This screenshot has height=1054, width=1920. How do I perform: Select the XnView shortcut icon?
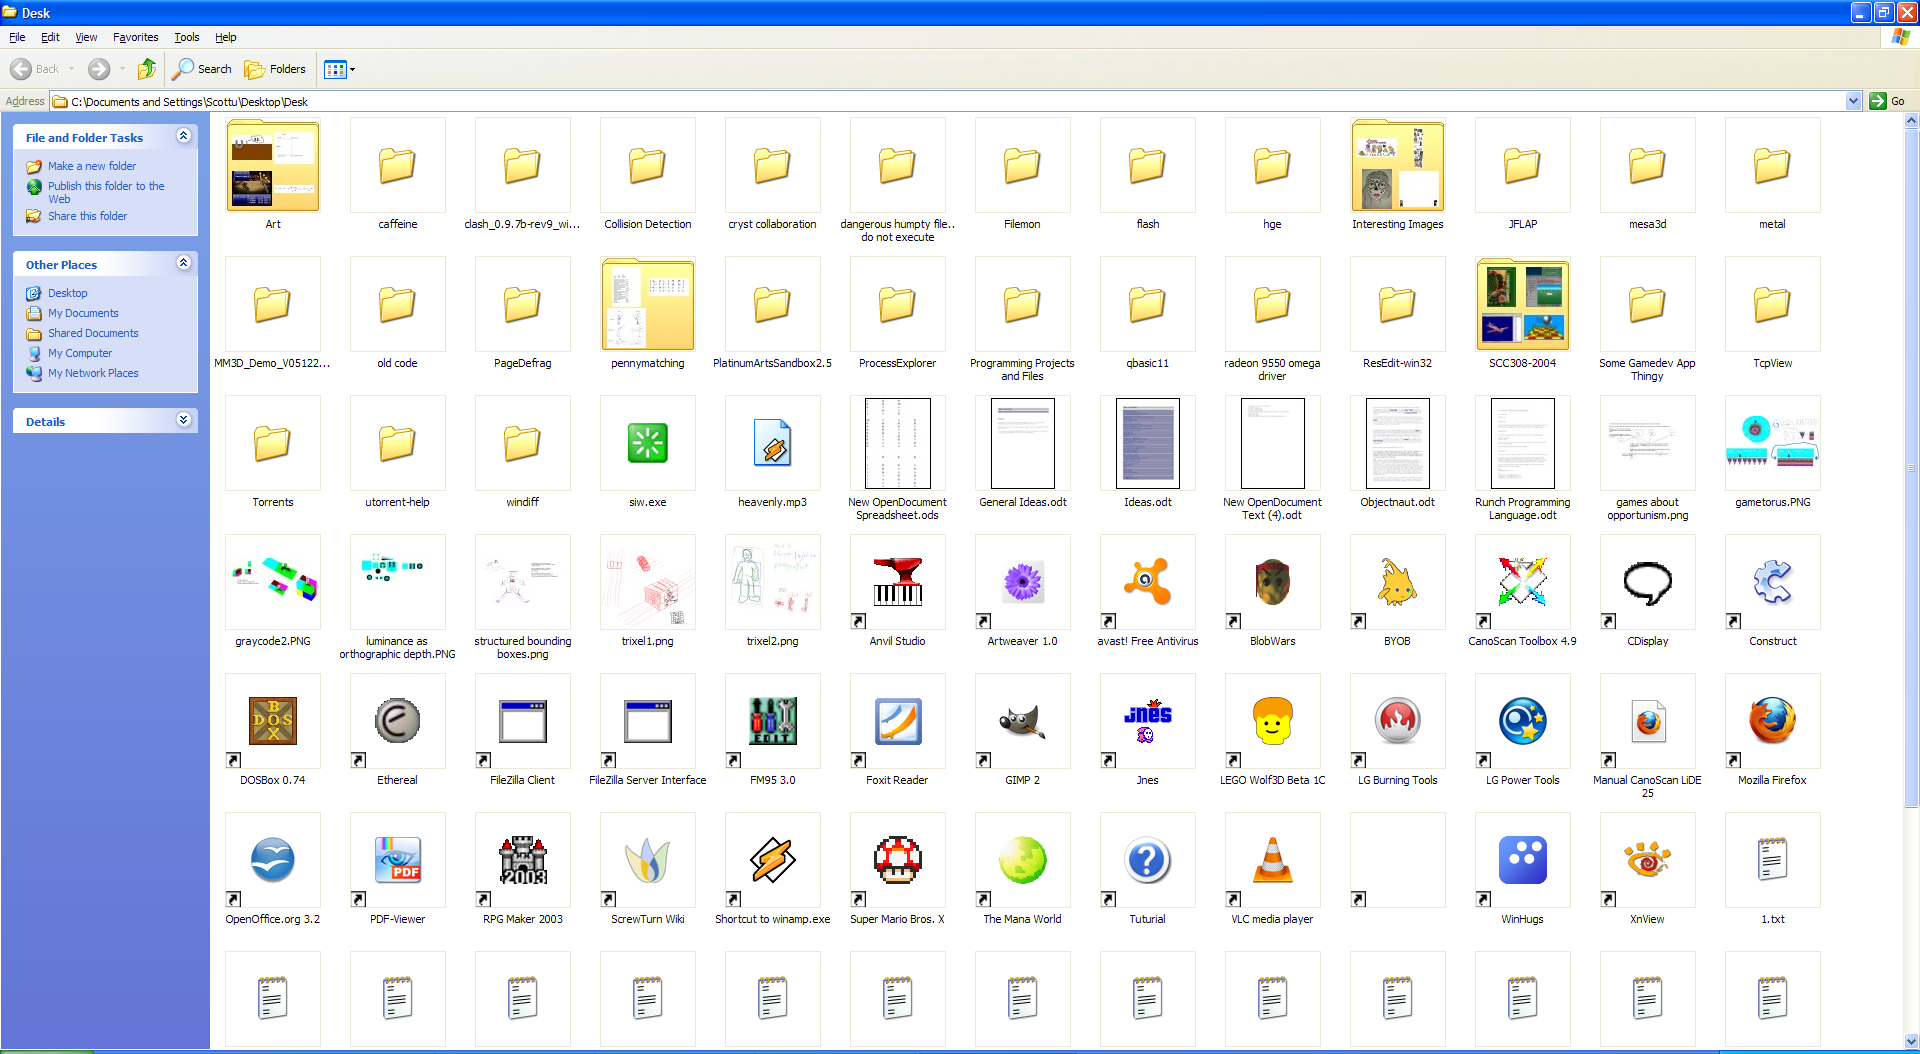1647,861
